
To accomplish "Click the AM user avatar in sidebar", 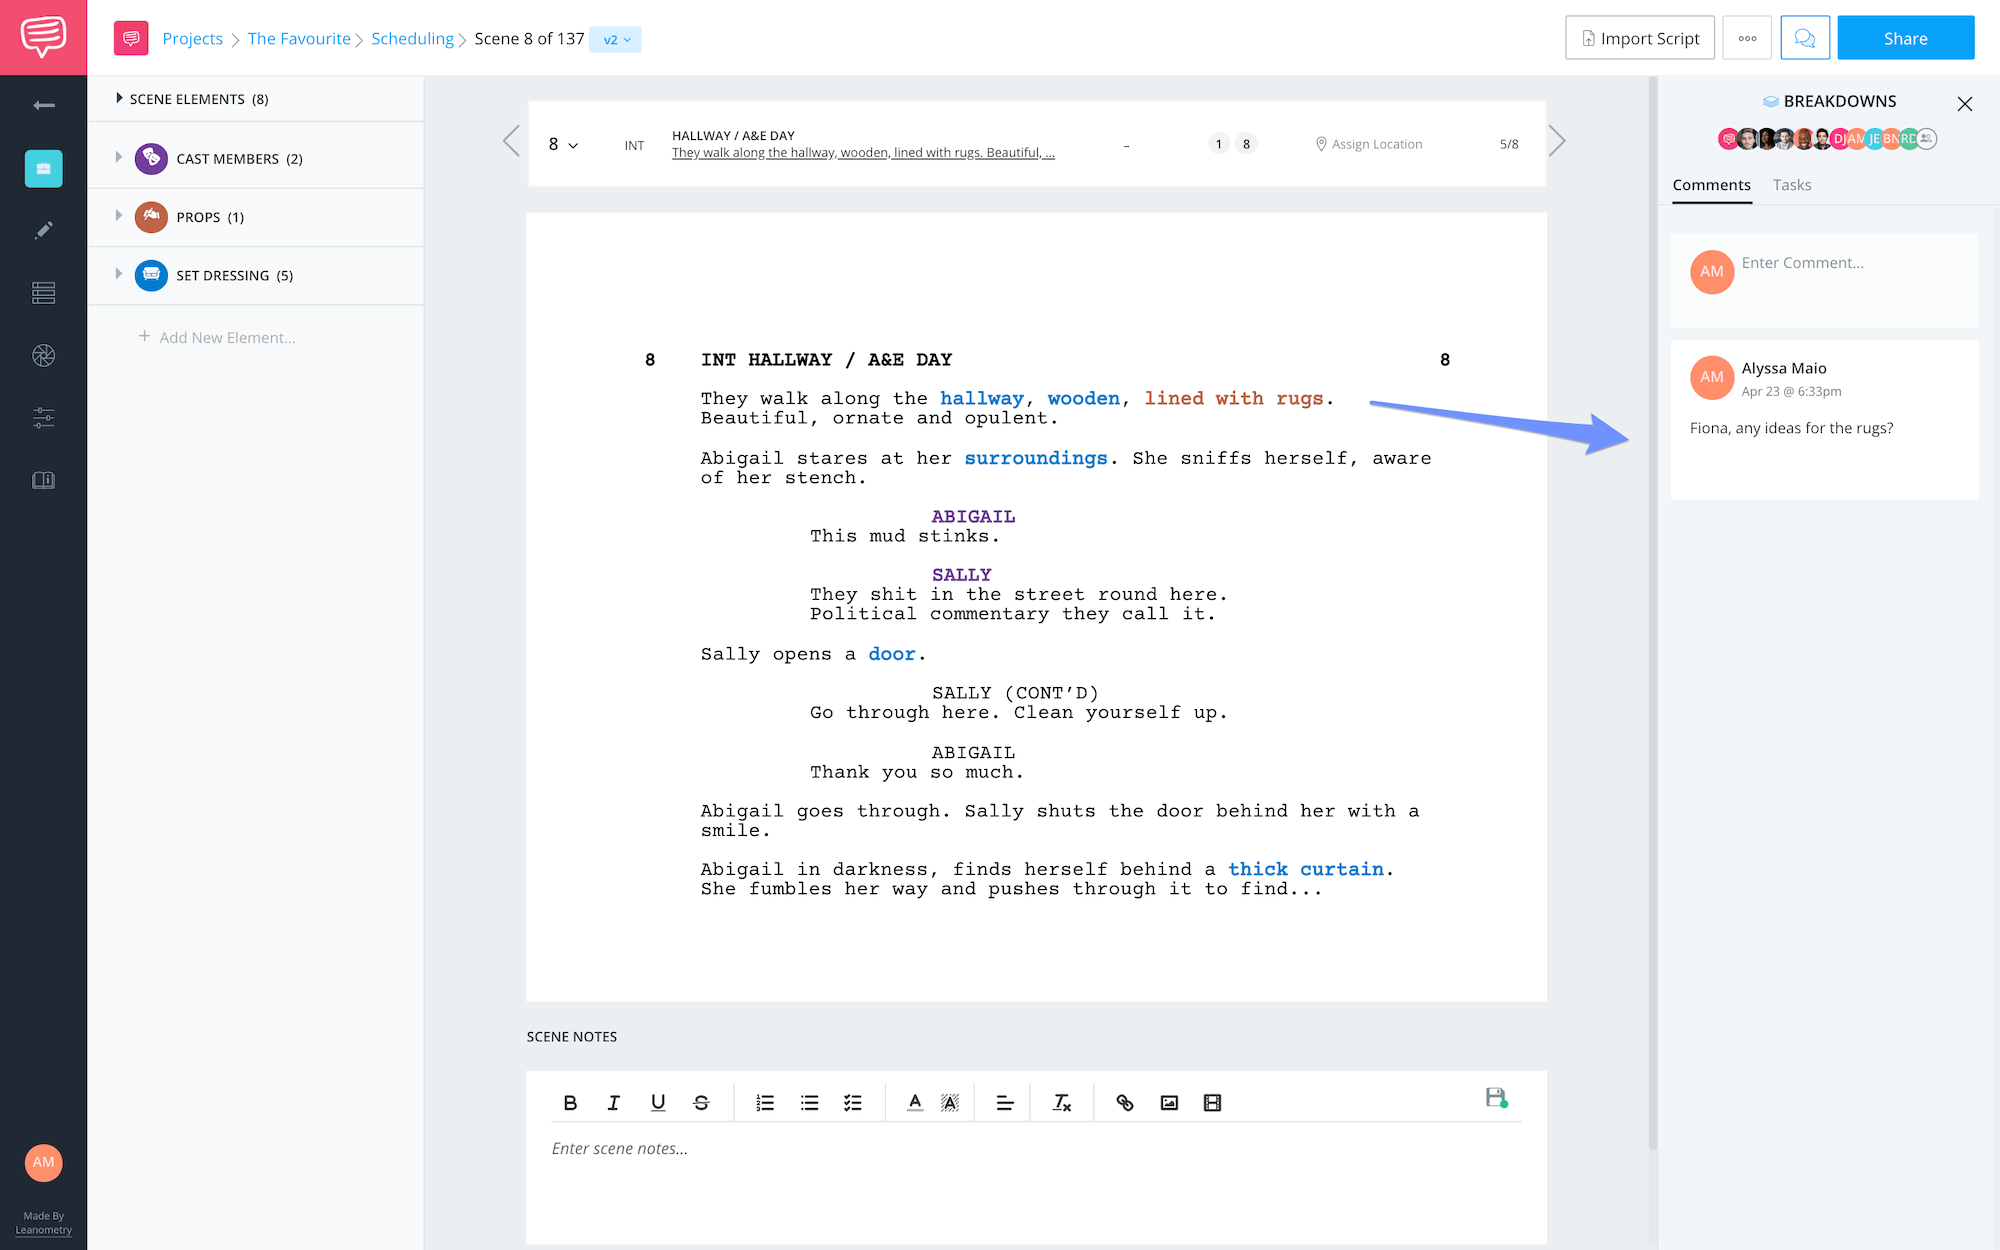I will tap(43, 1162).
